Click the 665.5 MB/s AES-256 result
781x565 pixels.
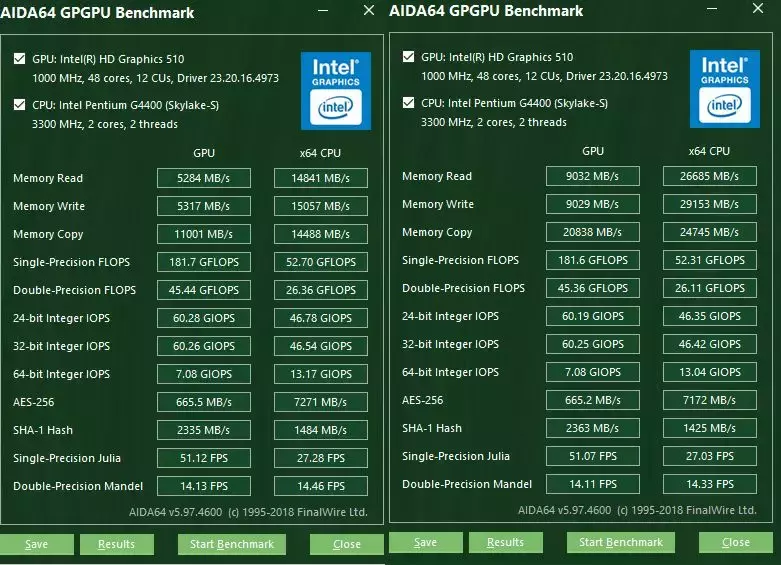204,402
